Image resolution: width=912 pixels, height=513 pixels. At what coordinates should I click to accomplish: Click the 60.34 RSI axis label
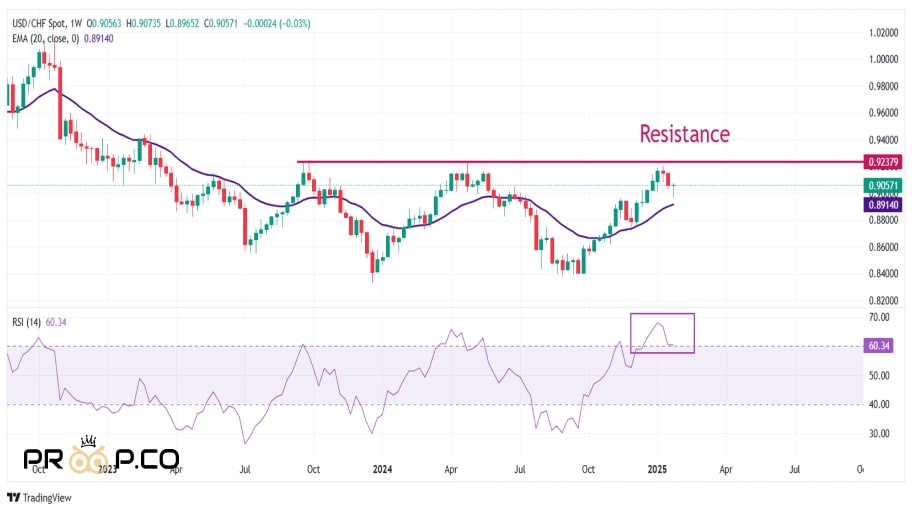pos(879,345)
